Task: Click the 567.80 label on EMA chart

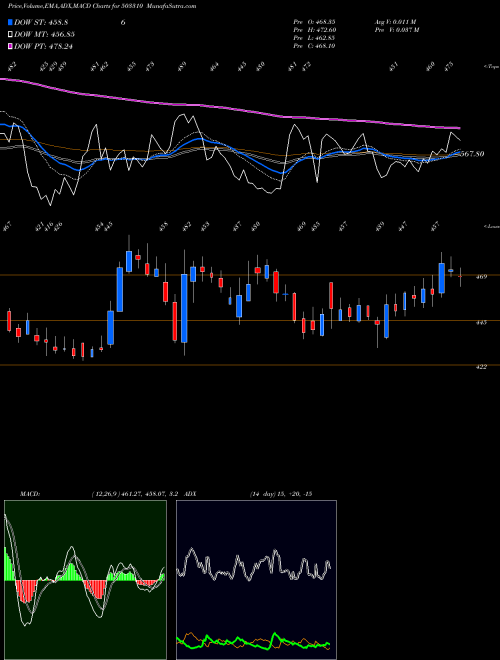Action: point(471,154)
